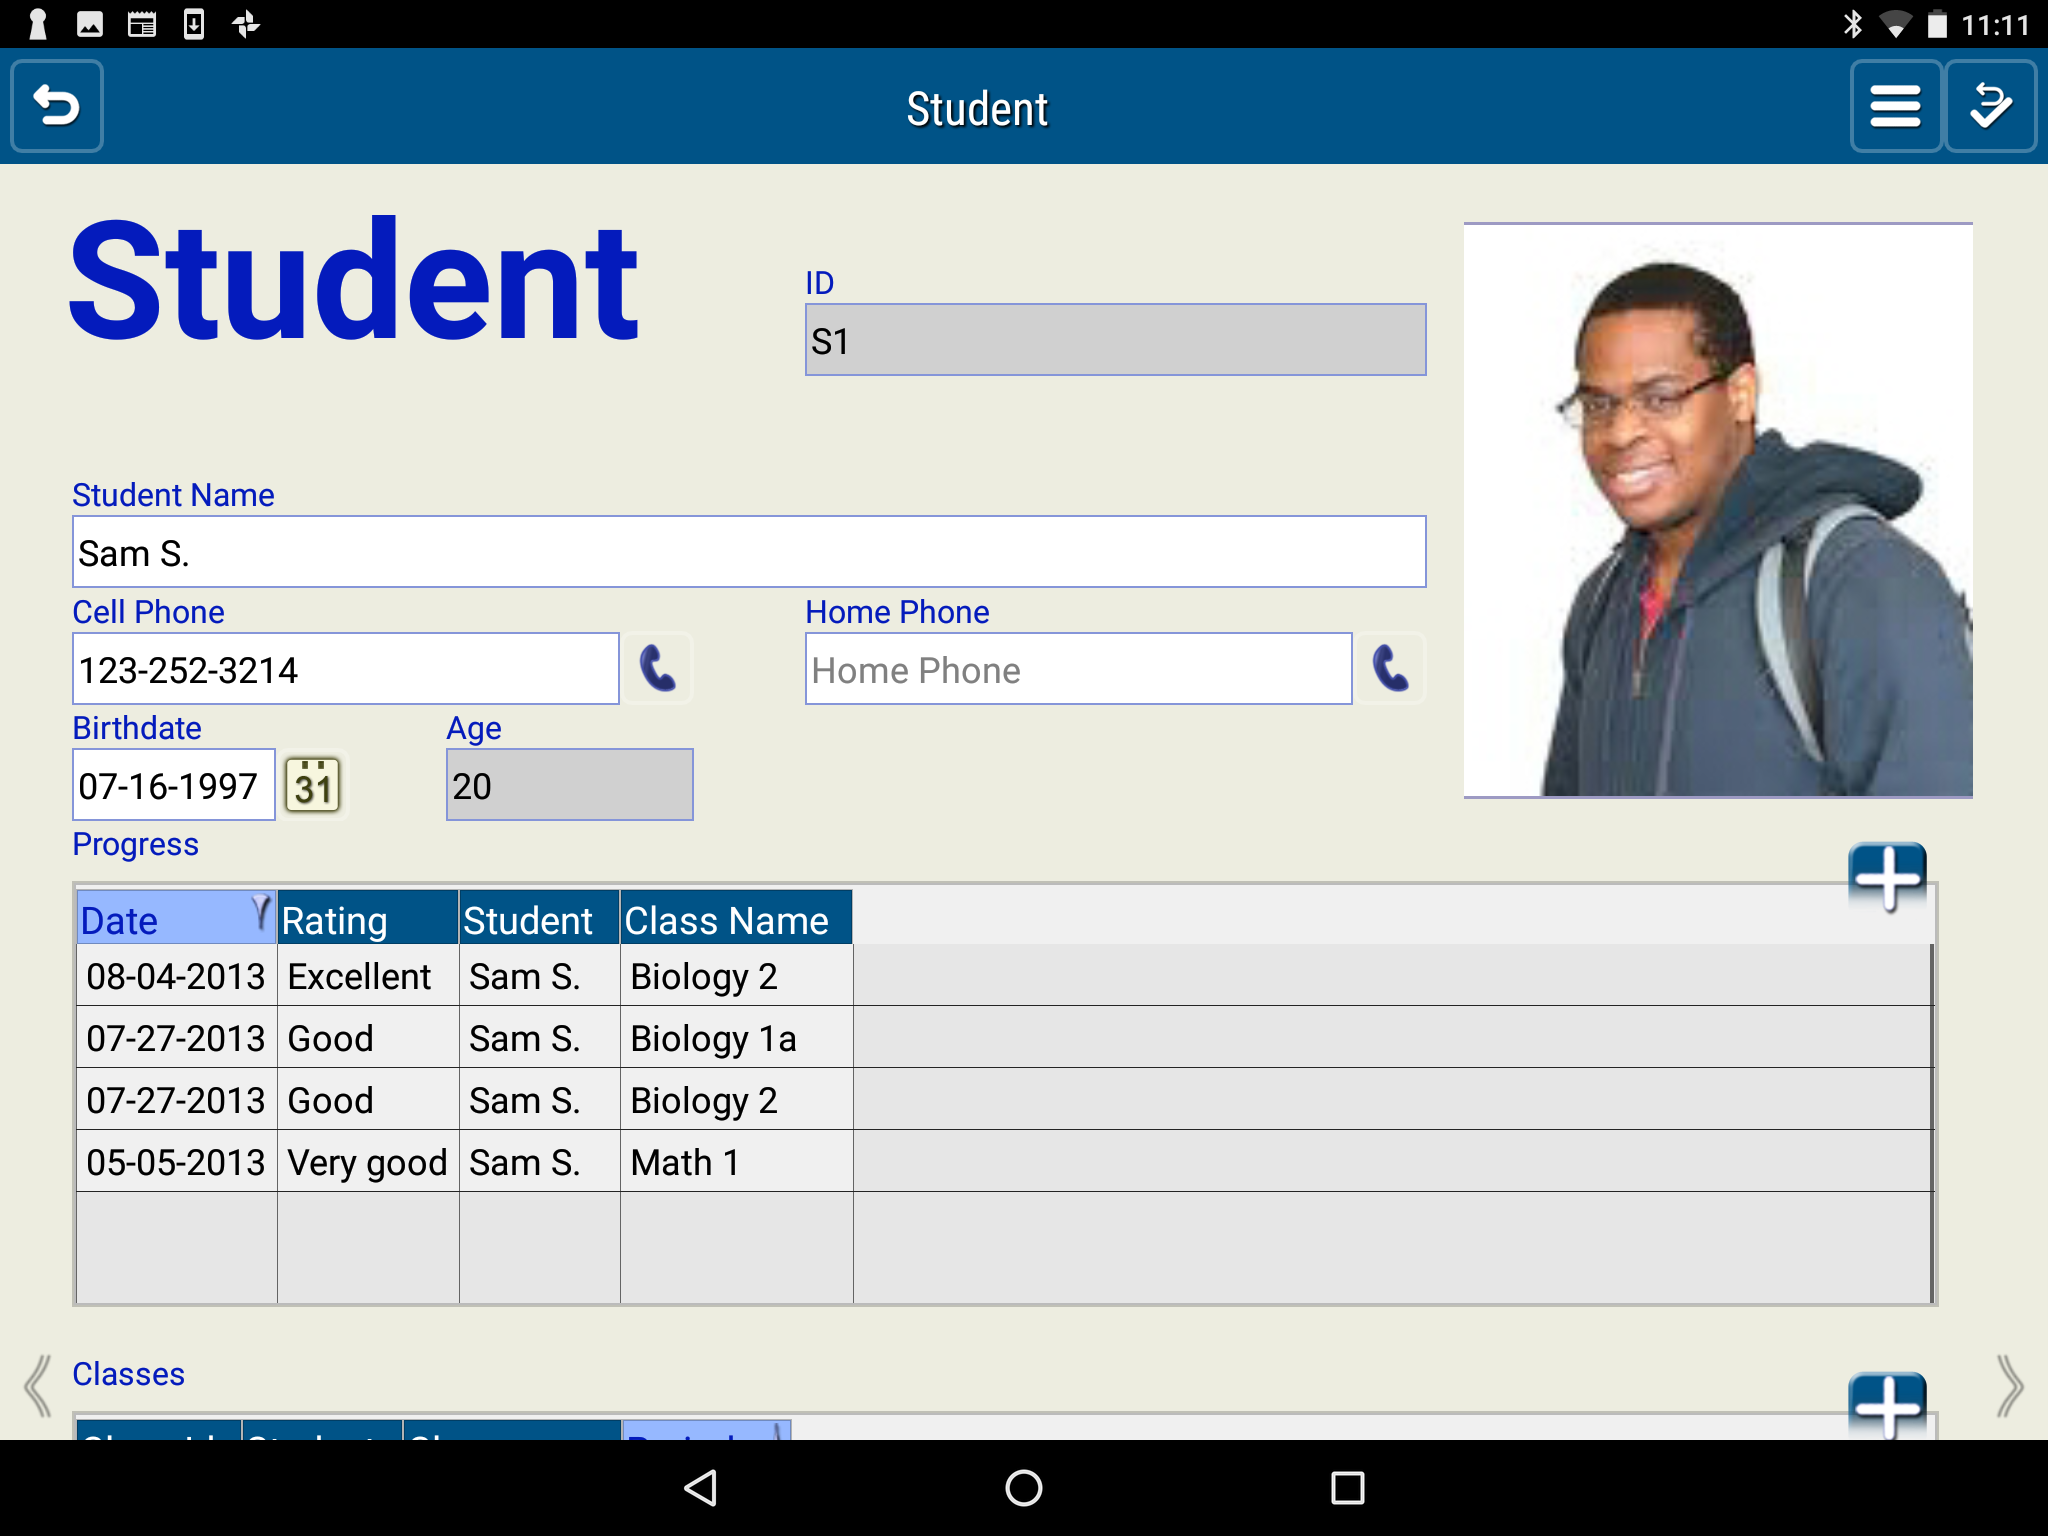Sort Progress table by Rating column
This screenshot has height=1536, width=2048.
(x=368, y=918)
